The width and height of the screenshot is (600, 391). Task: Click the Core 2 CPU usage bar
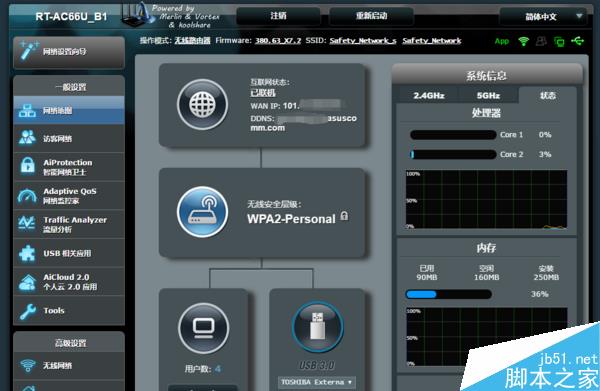click(x=453, y=154)
